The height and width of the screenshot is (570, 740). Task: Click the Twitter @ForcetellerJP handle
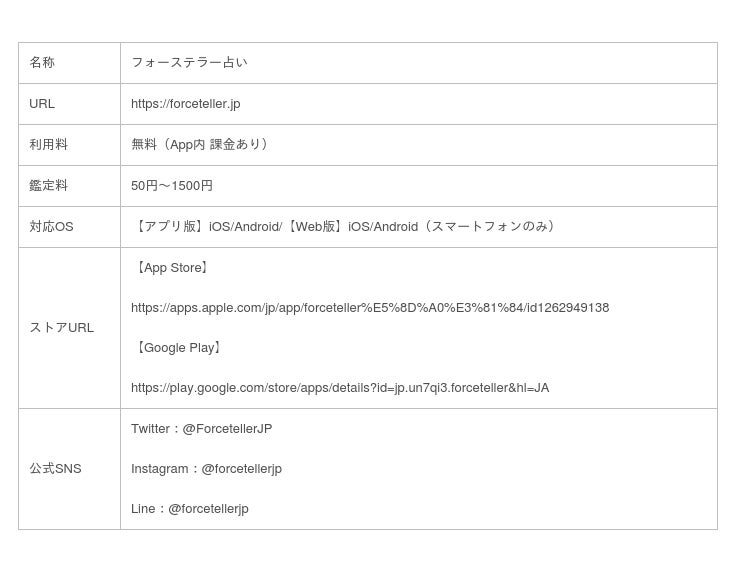[227, 429]
